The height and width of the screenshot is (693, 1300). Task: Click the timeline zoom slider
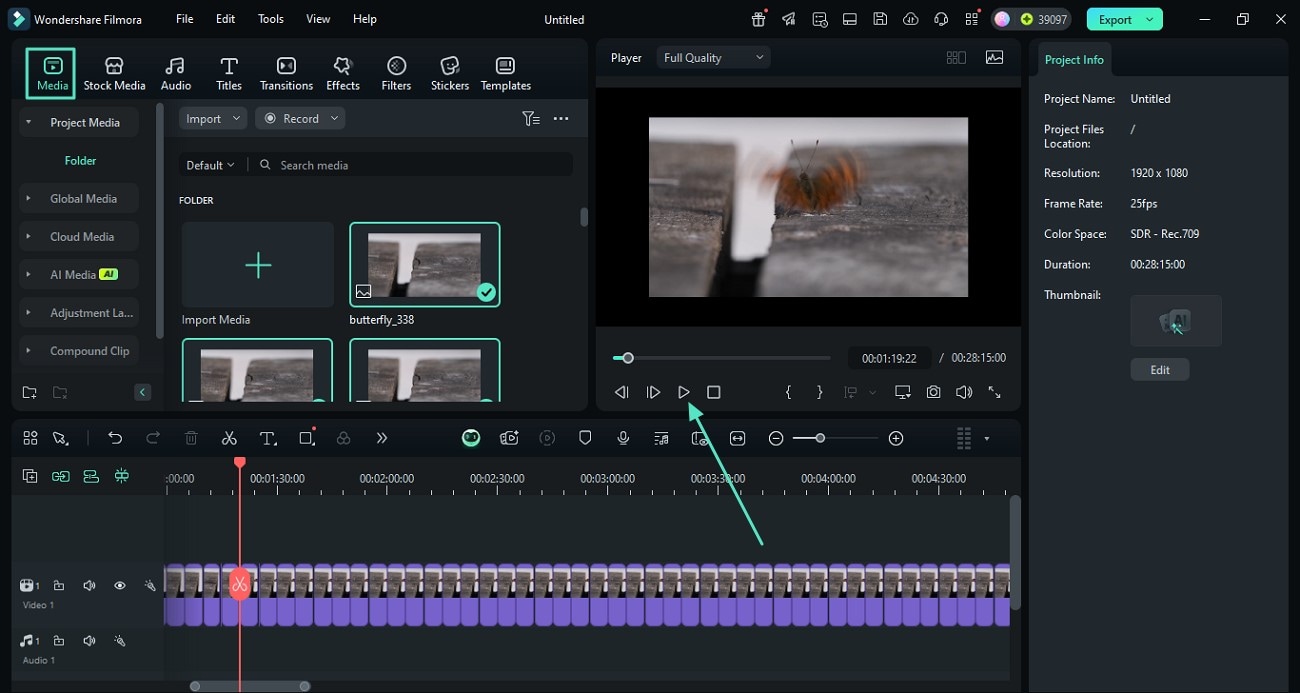coord(835,438)
